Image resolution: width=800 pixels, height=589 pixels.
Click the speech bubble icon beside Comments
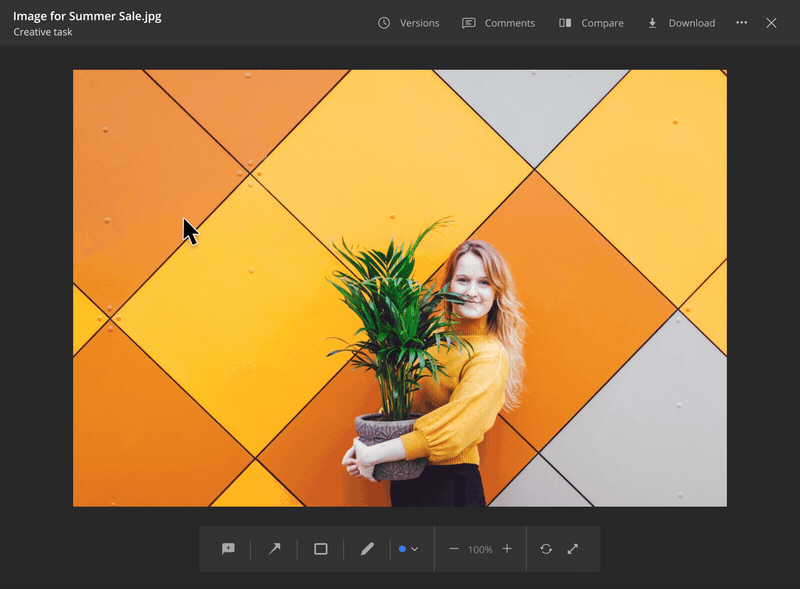point(468,23)
